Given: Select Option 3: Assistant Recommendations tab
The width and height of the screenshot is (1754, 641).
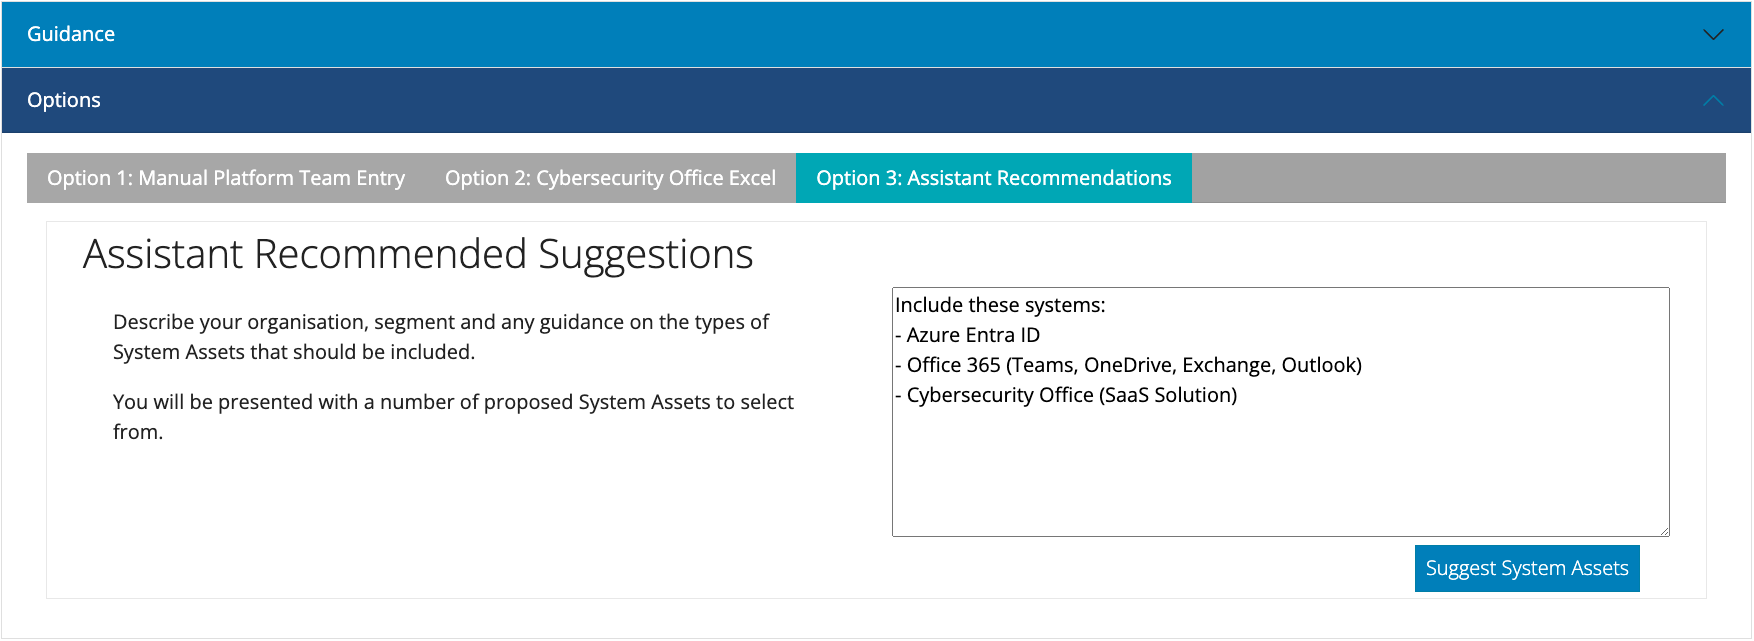Looking at the screenshot, I should point(994,178).
